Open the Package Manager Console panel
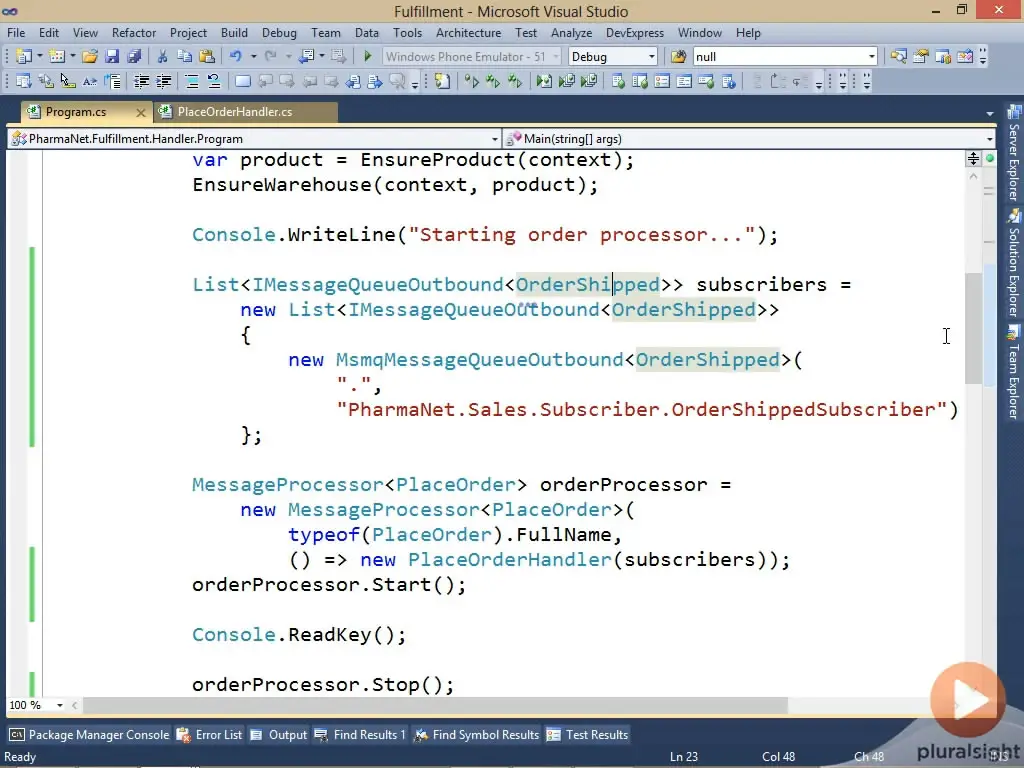This screenshot has width=1024, height=768. point(89,735)
